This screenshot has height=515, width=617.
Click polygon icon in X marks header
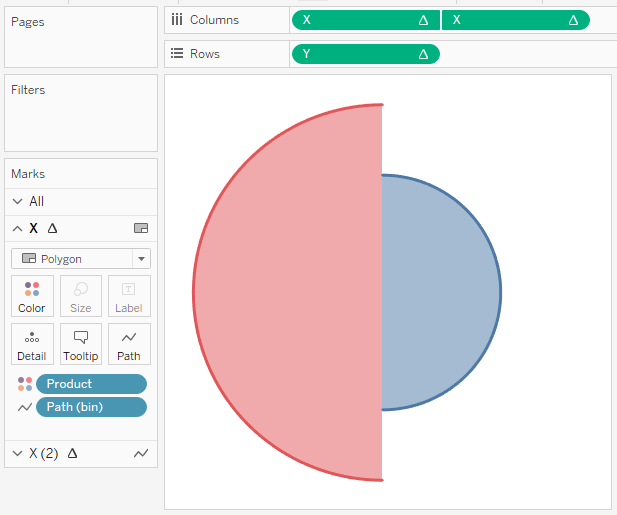[141, 228]
